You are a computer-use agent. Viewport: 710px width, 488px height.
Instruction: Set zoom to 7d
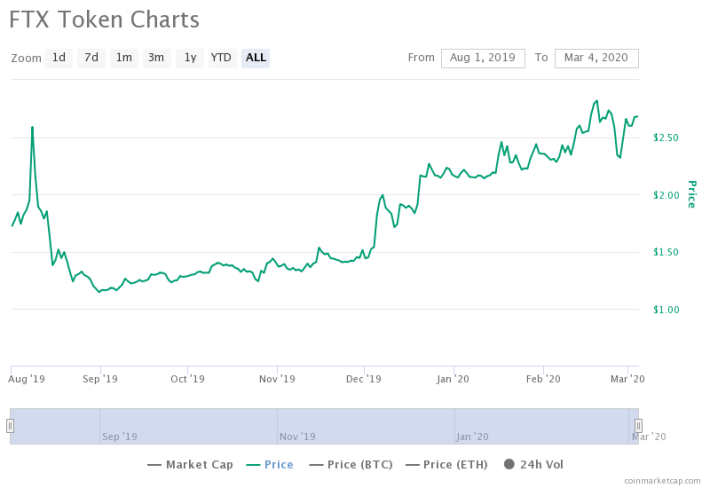click(91, 58)
